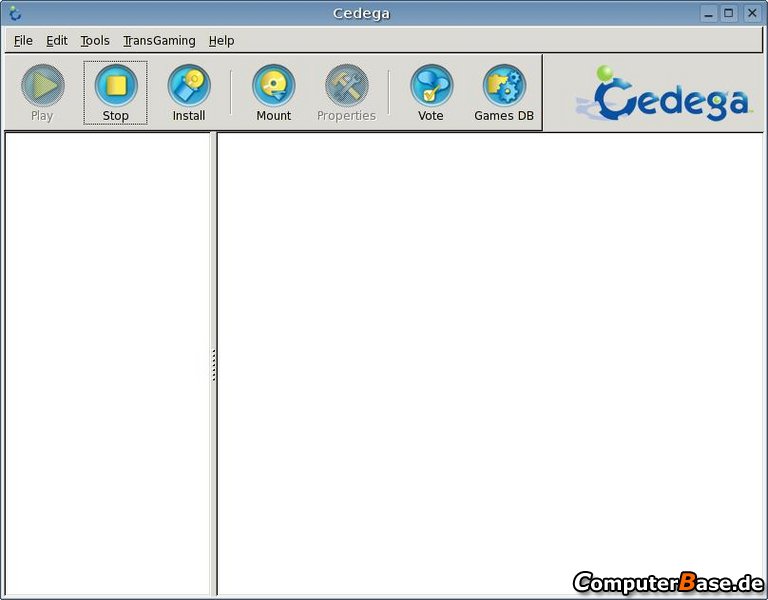768x600 pixels.
Task: Open the Tools menu
Action: tap(95, 41)
